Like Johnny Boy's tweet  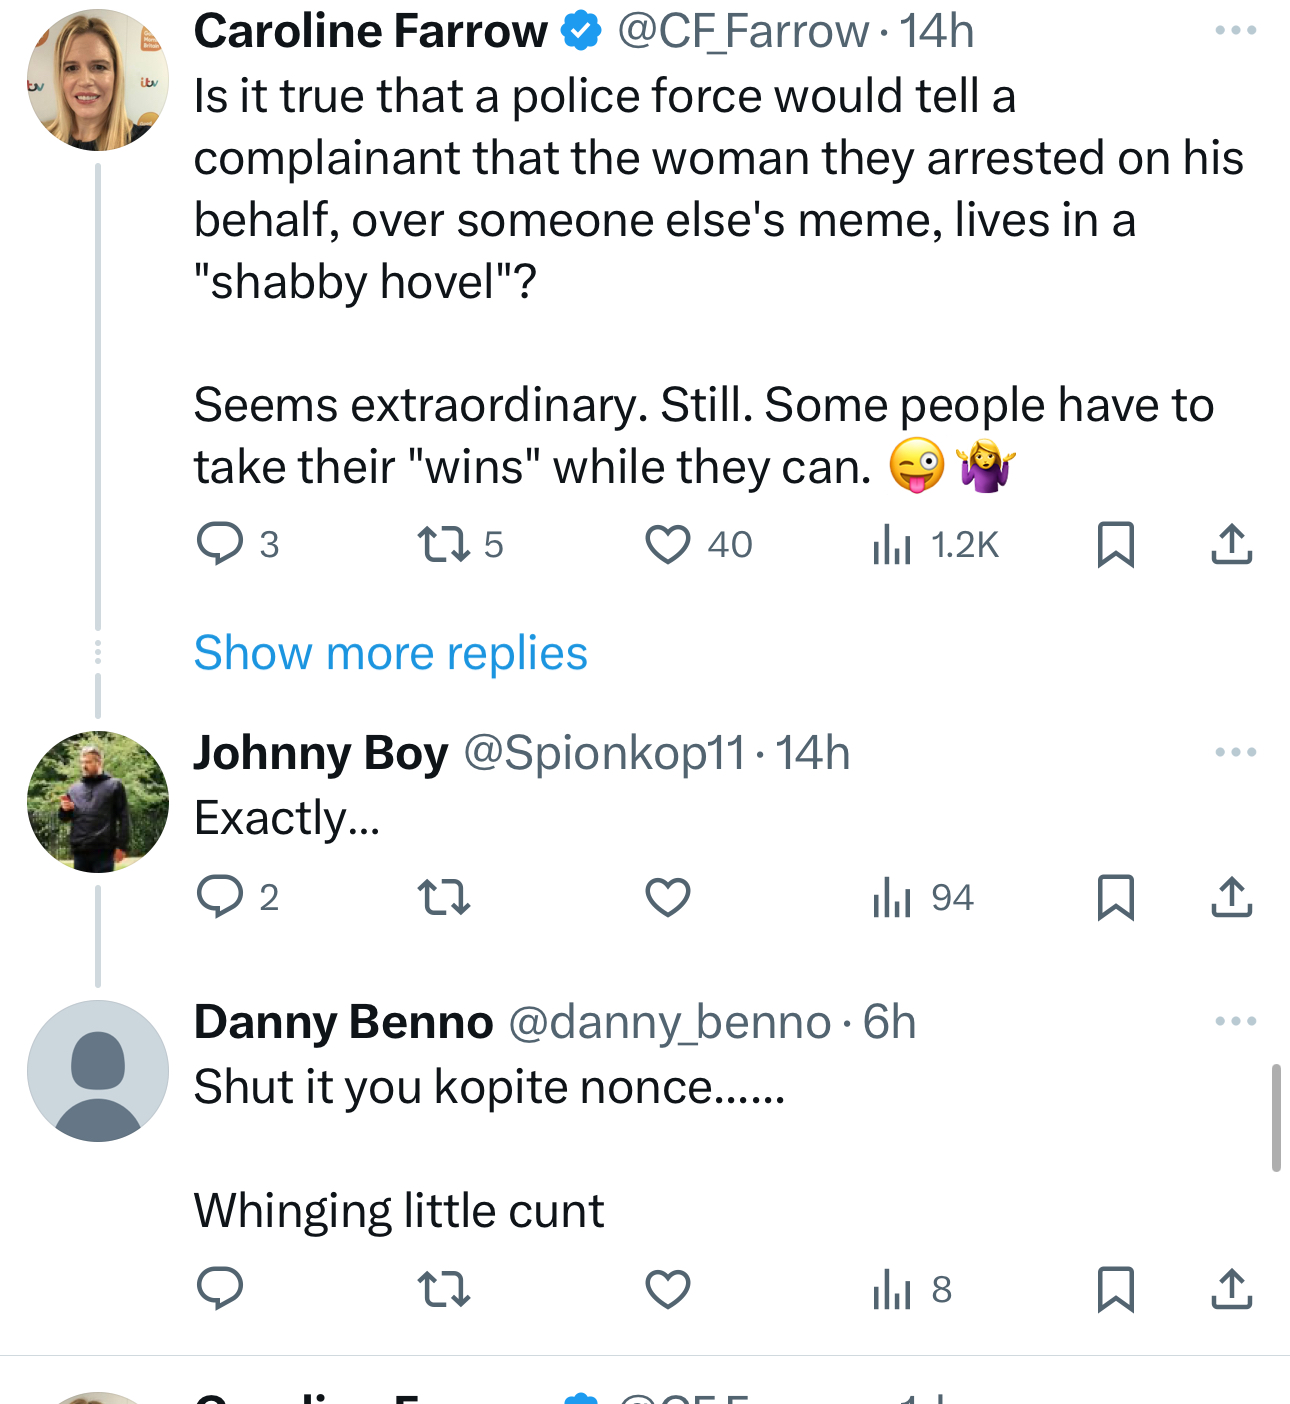click(x=667, y=897)
